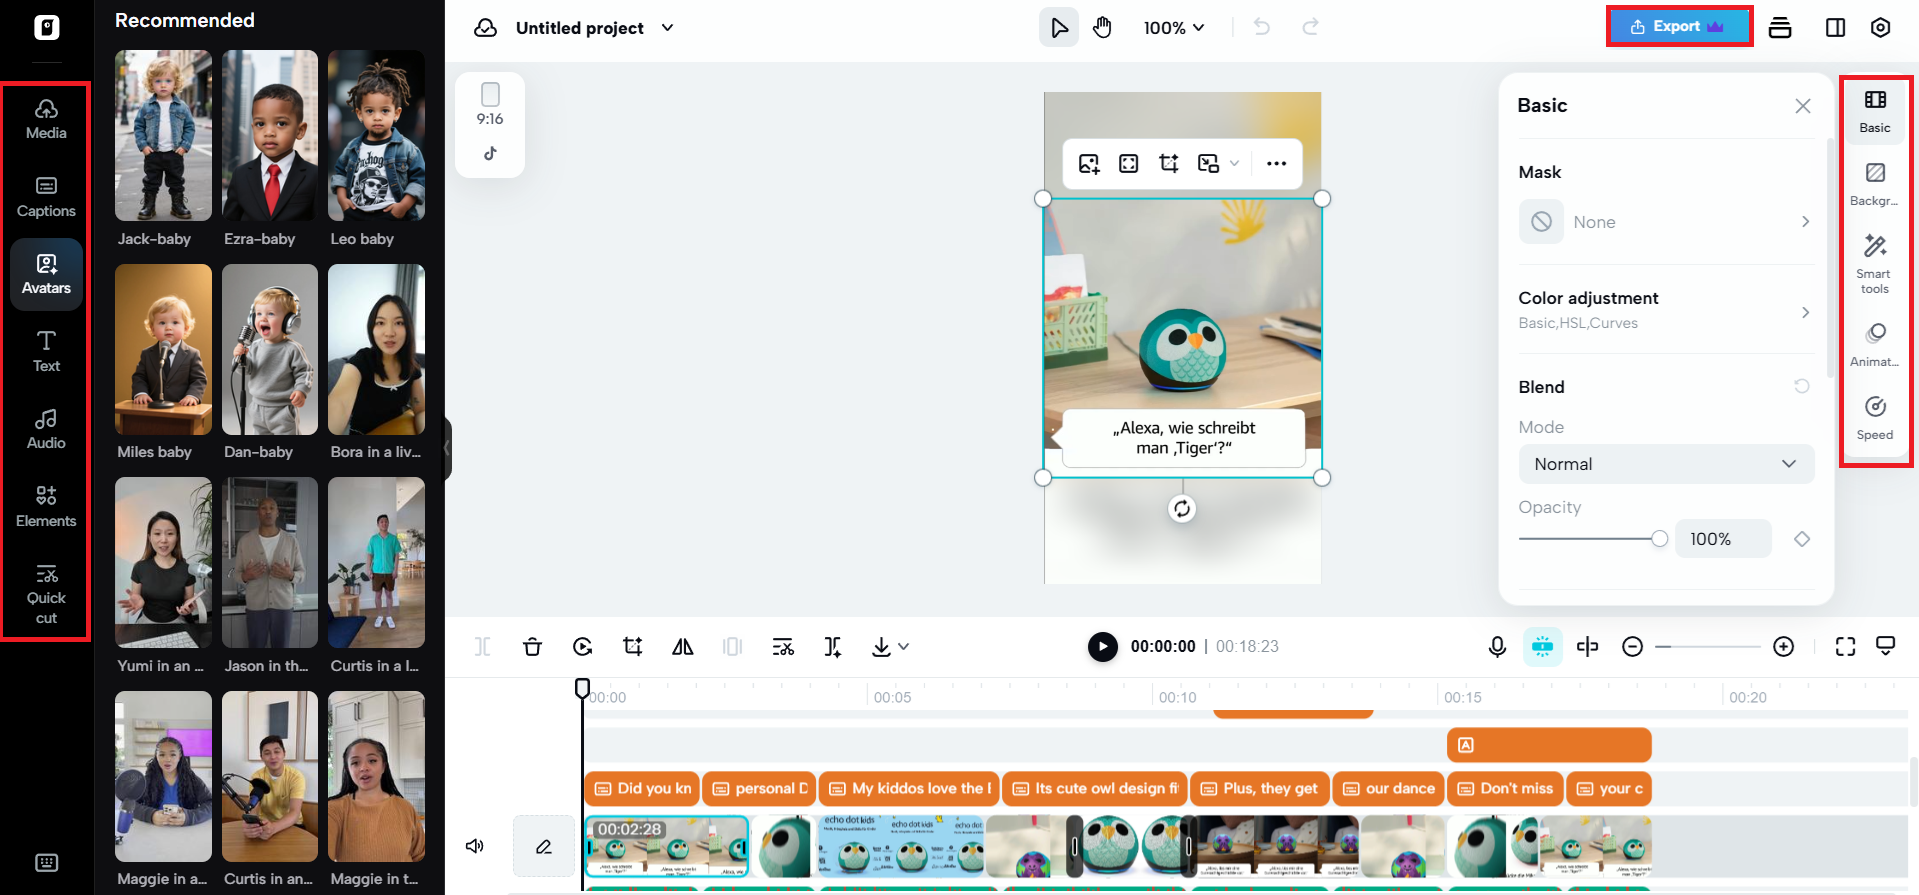
Task: Open the Captions panel
Action: coord(46,197)
